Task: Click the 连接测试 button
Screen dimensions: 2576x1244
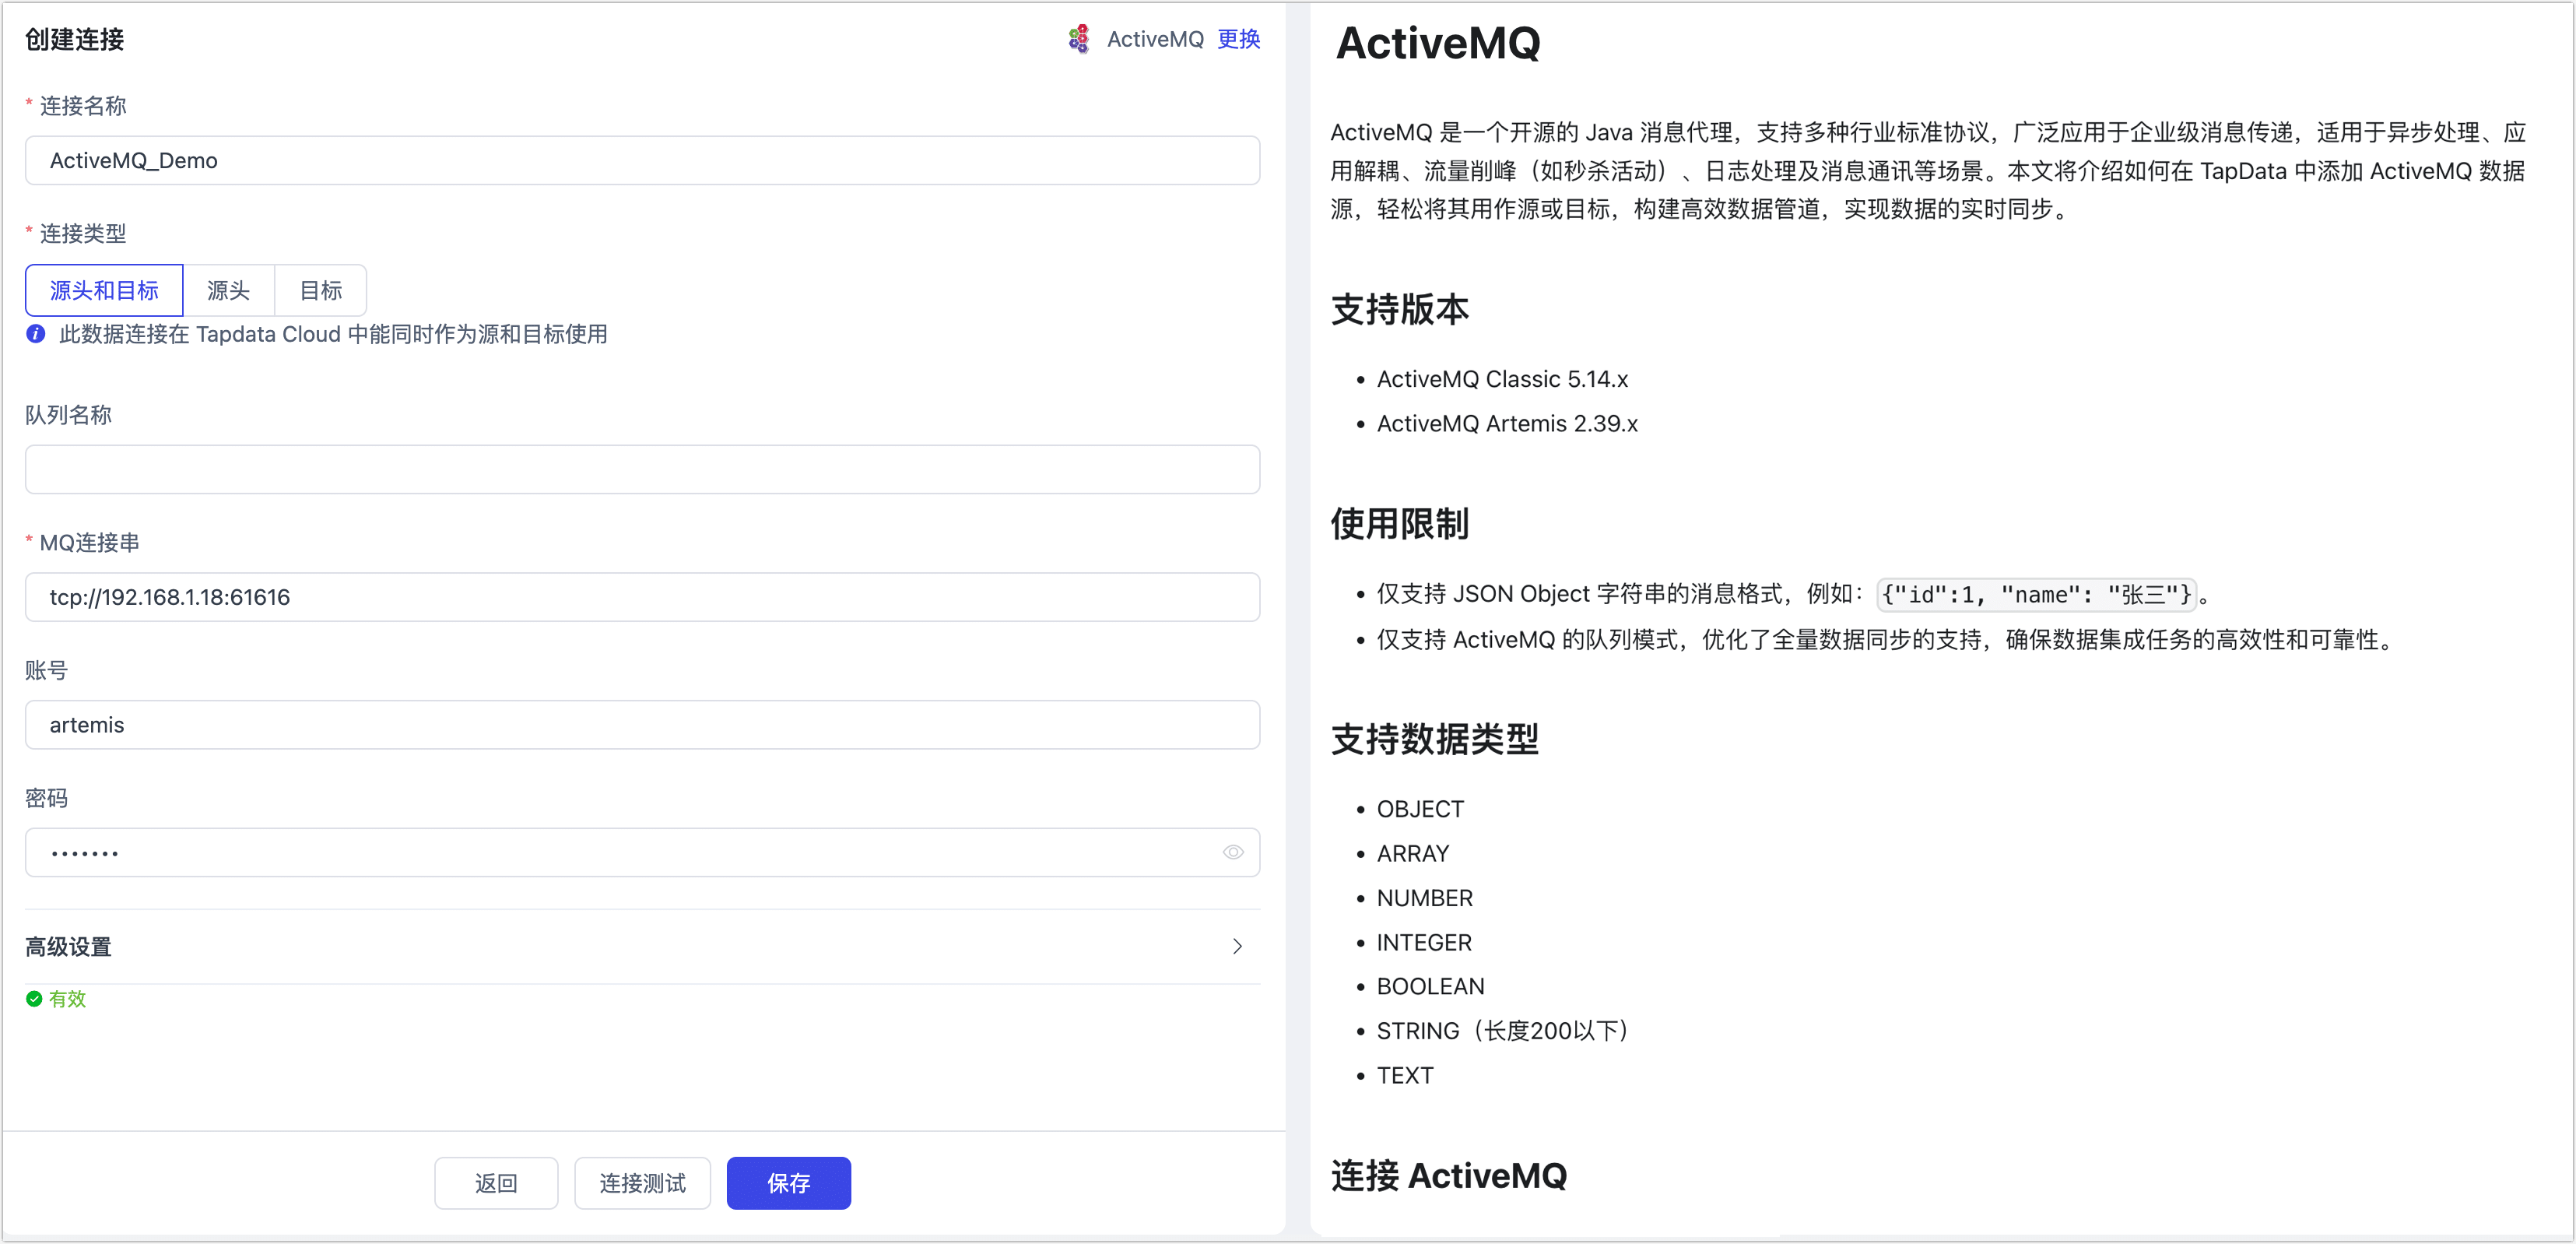Action: (642, 1183)
